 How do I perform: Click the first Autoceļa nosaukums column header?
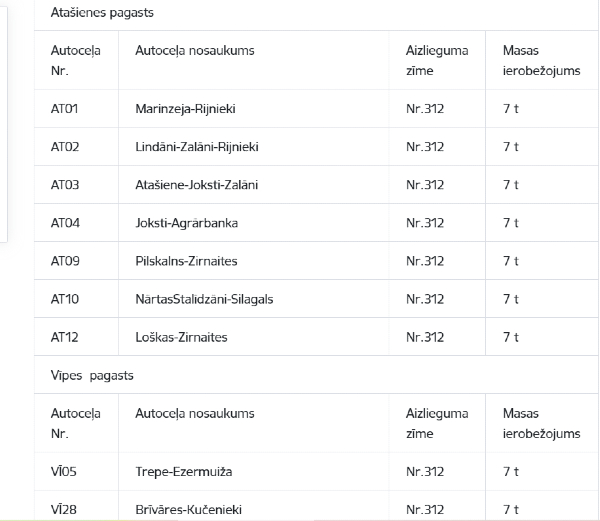pos(195,50)
